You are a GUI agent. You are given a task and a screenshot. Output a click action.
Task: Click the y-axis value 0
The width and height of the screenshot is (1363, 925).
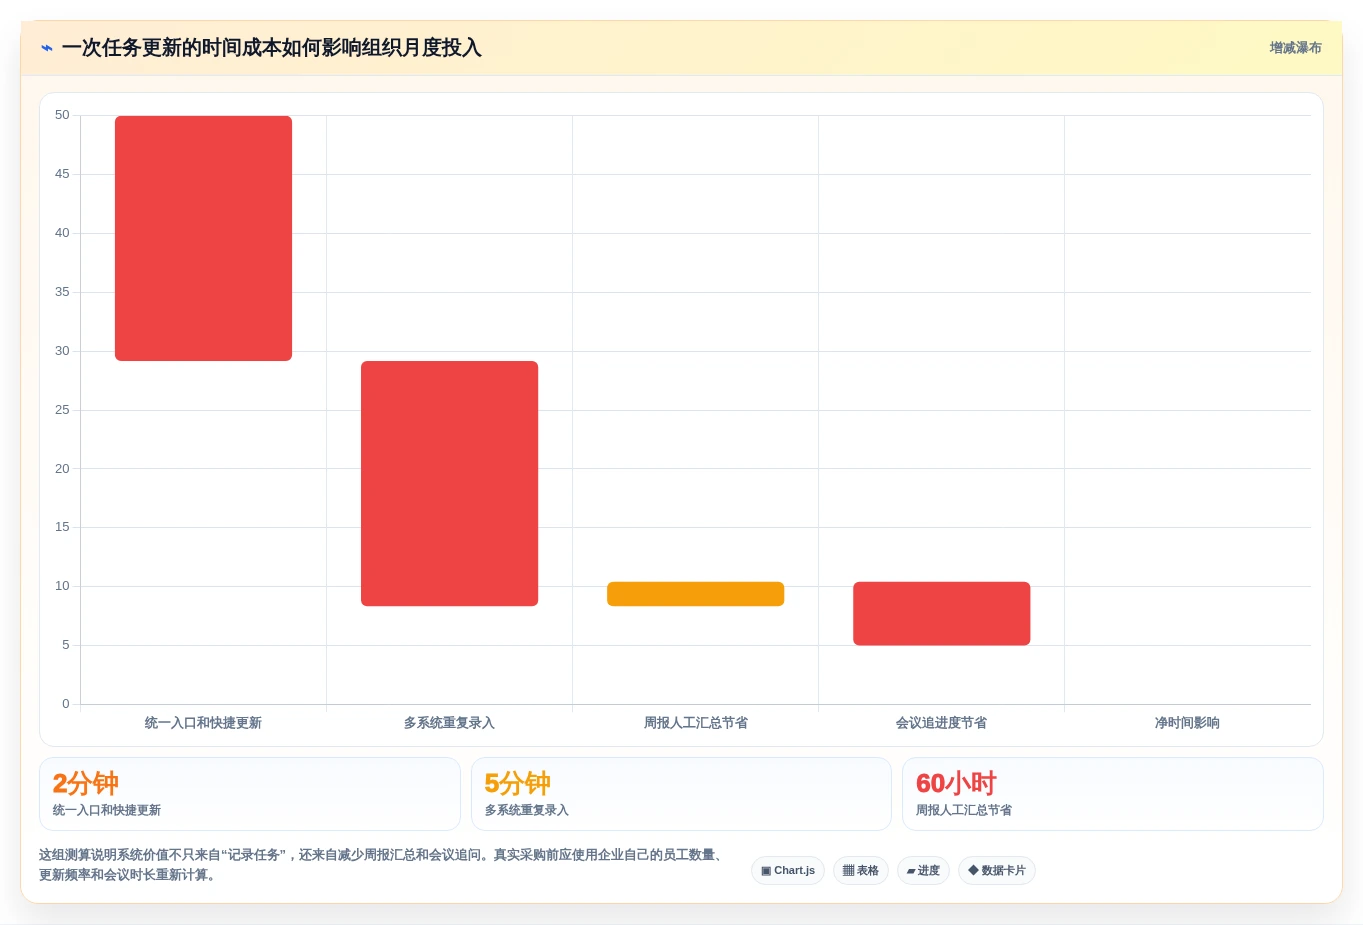click(x=66, y=704)
